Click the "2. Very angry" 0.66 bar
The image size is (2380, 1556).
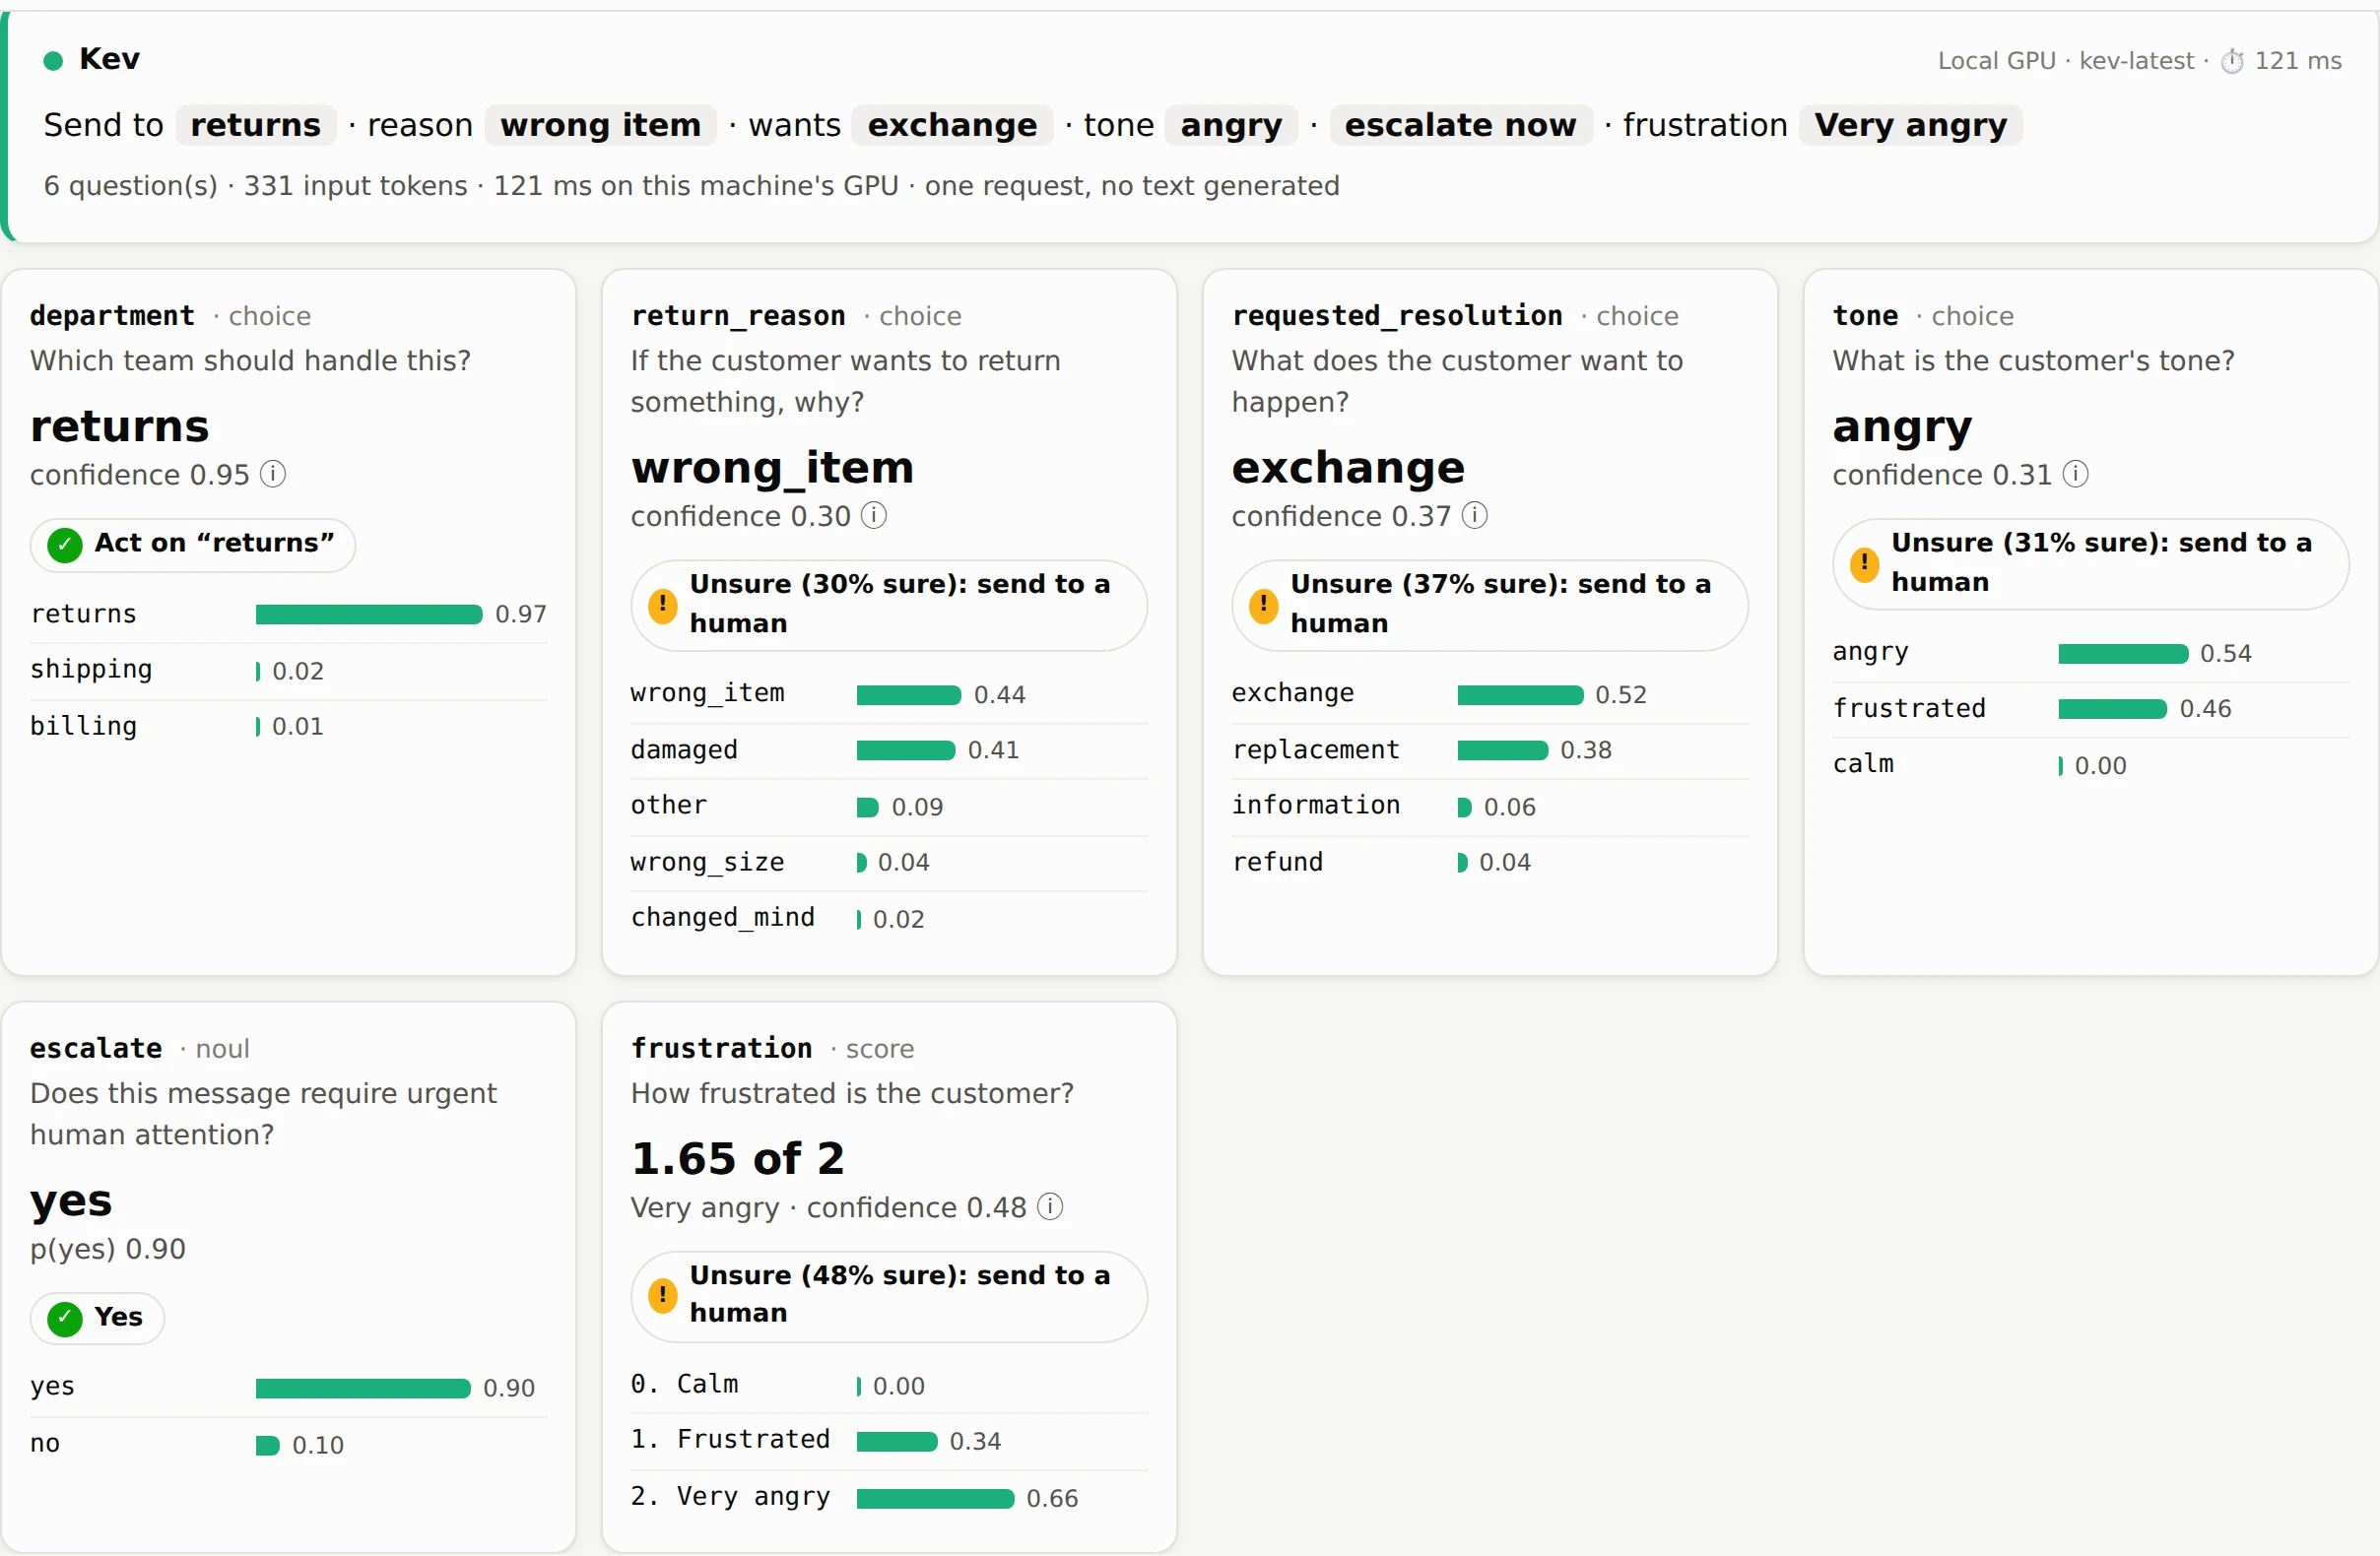[x=935, y=1498]
